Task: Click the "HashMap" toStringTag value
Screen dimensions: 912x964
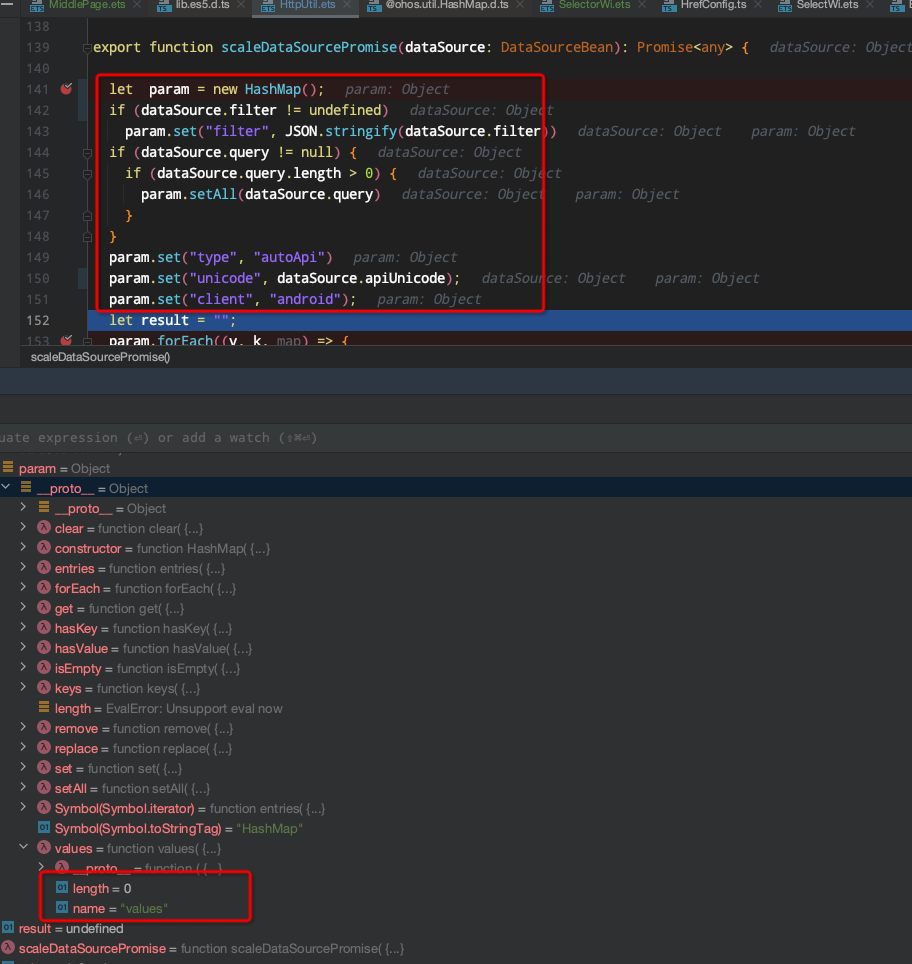Action: click(269, 829)
